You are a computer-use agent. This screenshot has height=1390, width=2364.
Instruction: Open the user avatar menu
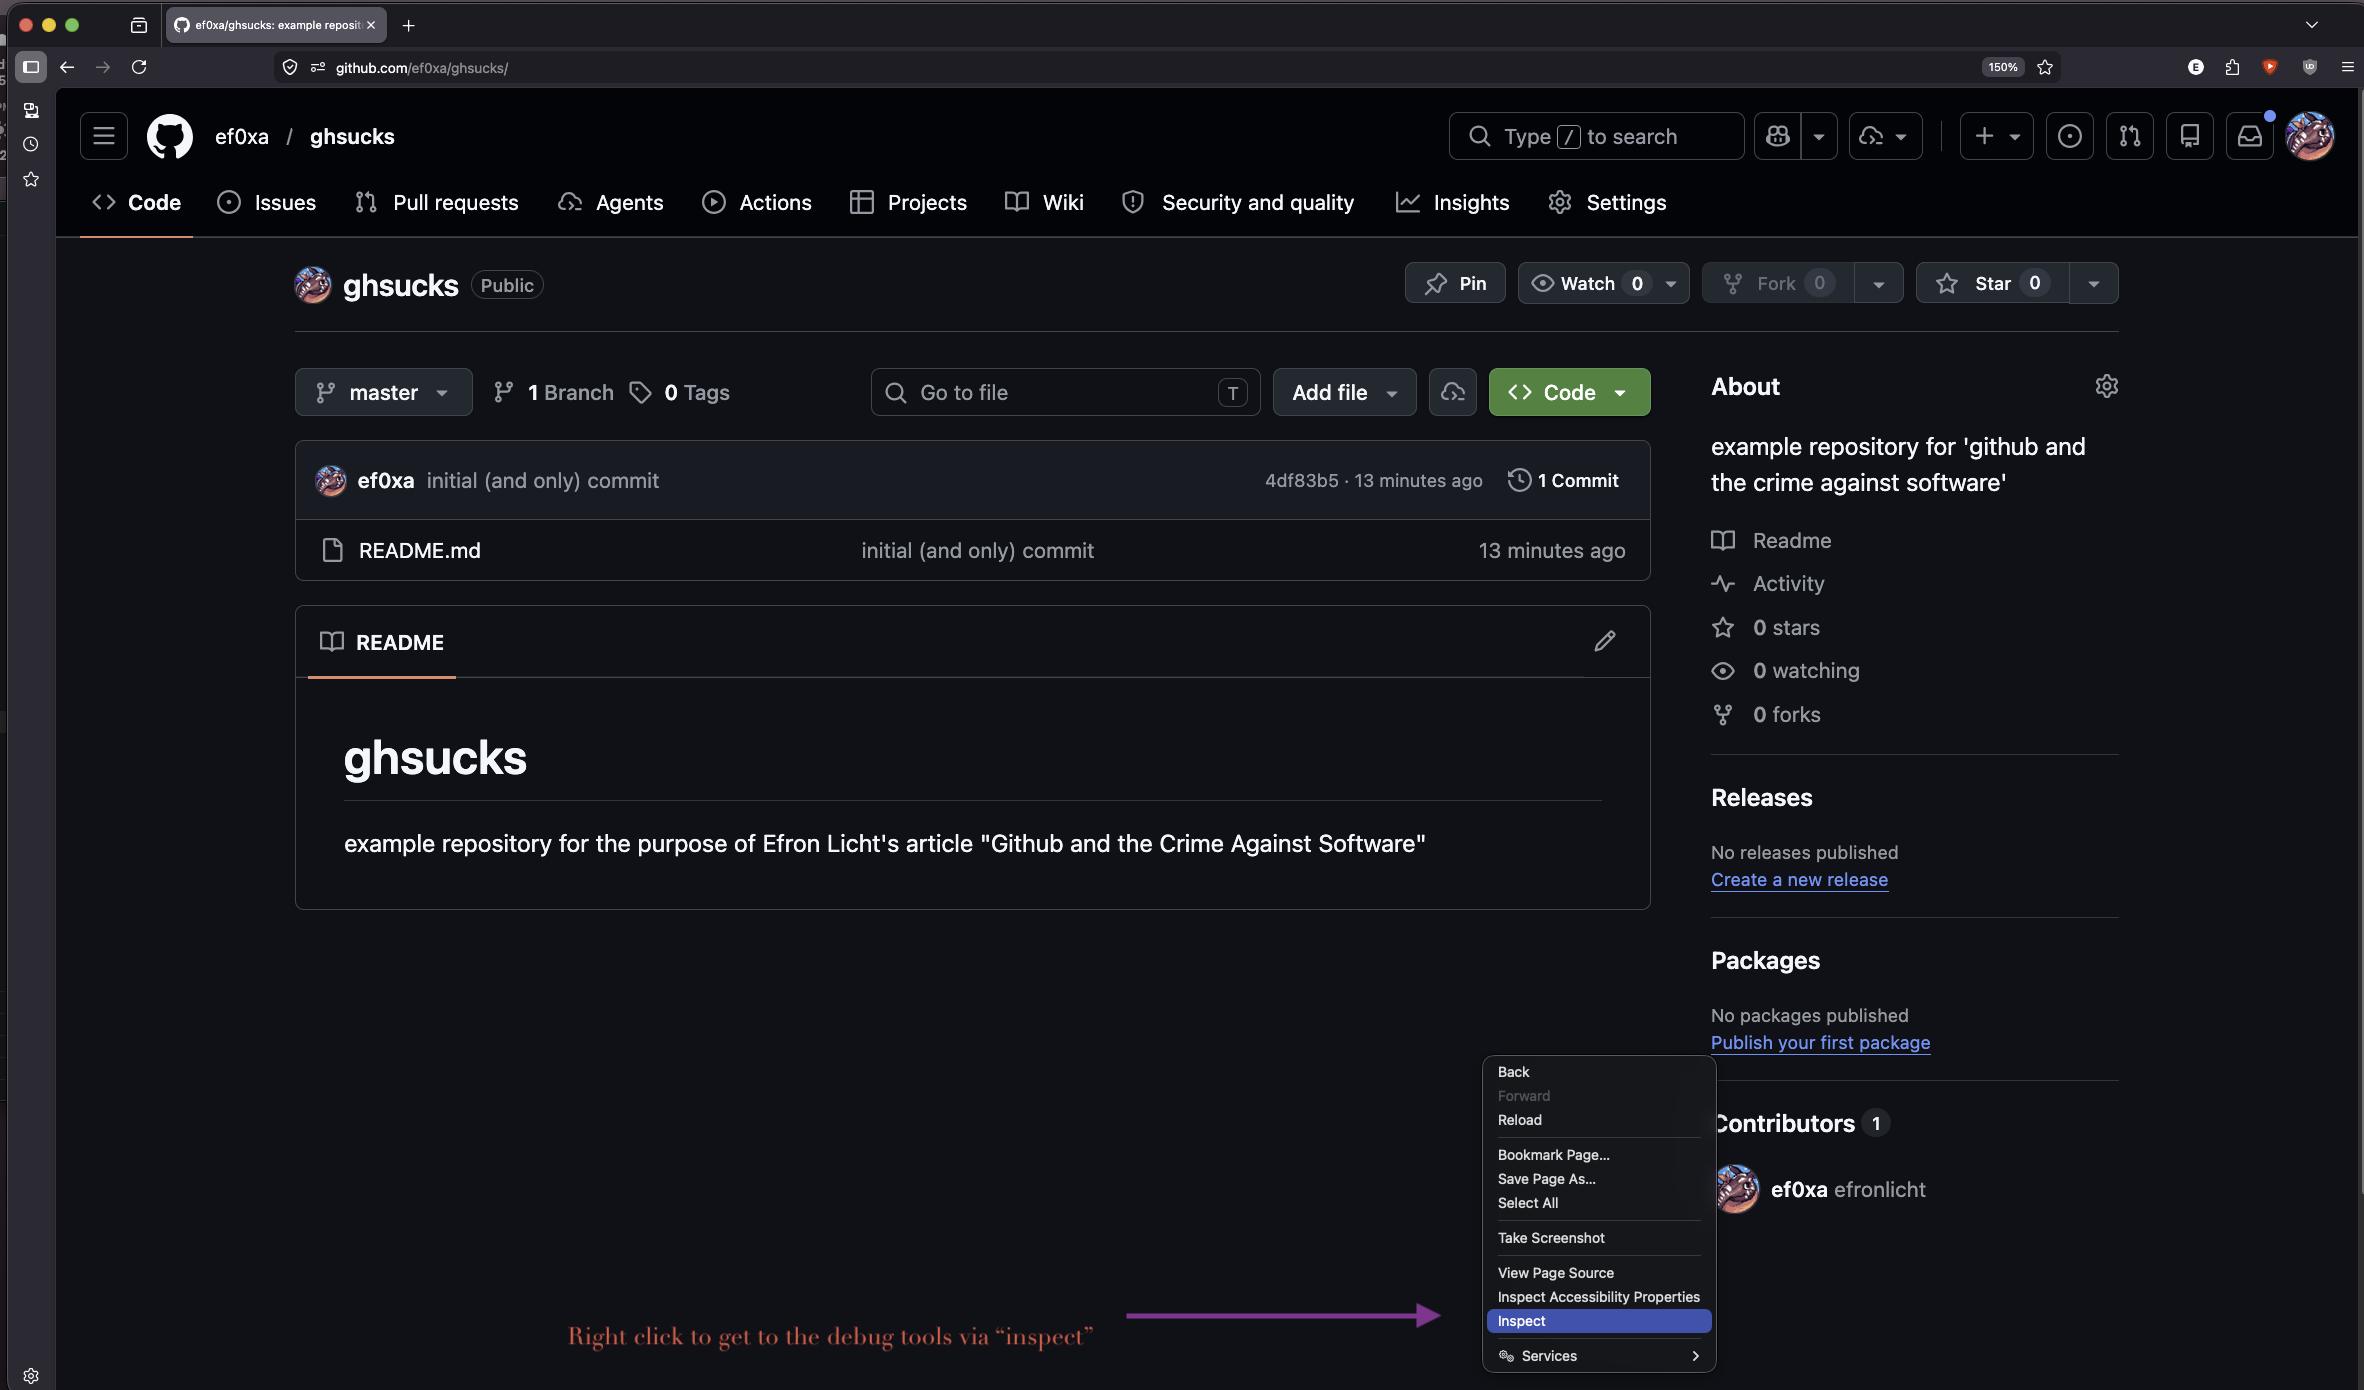pyautogui.click(x=2310, y=137)
